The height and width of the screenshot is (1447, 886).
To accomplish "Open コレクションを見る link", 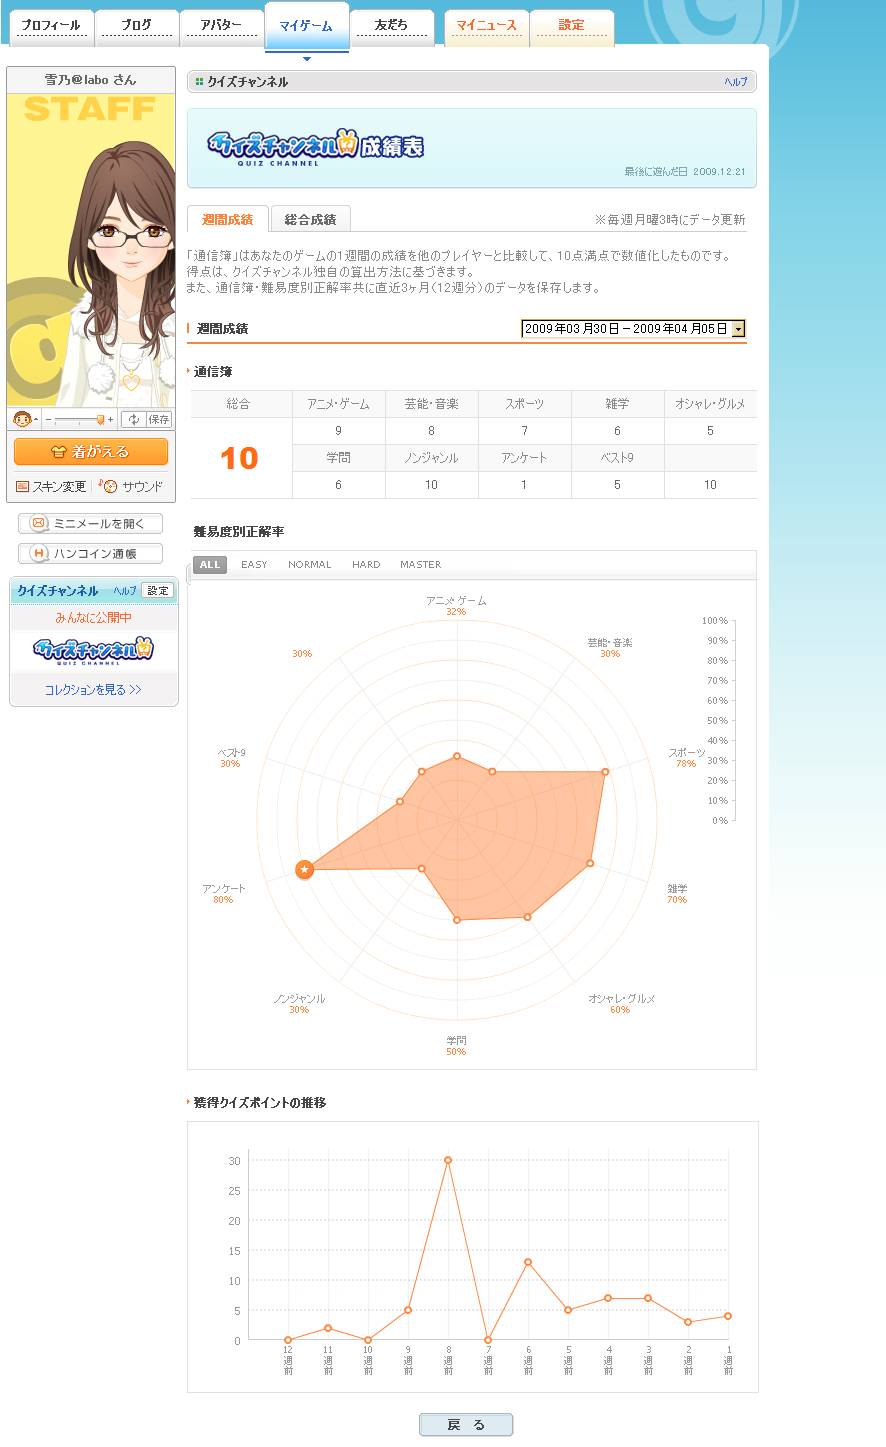I will coord(93,690).
